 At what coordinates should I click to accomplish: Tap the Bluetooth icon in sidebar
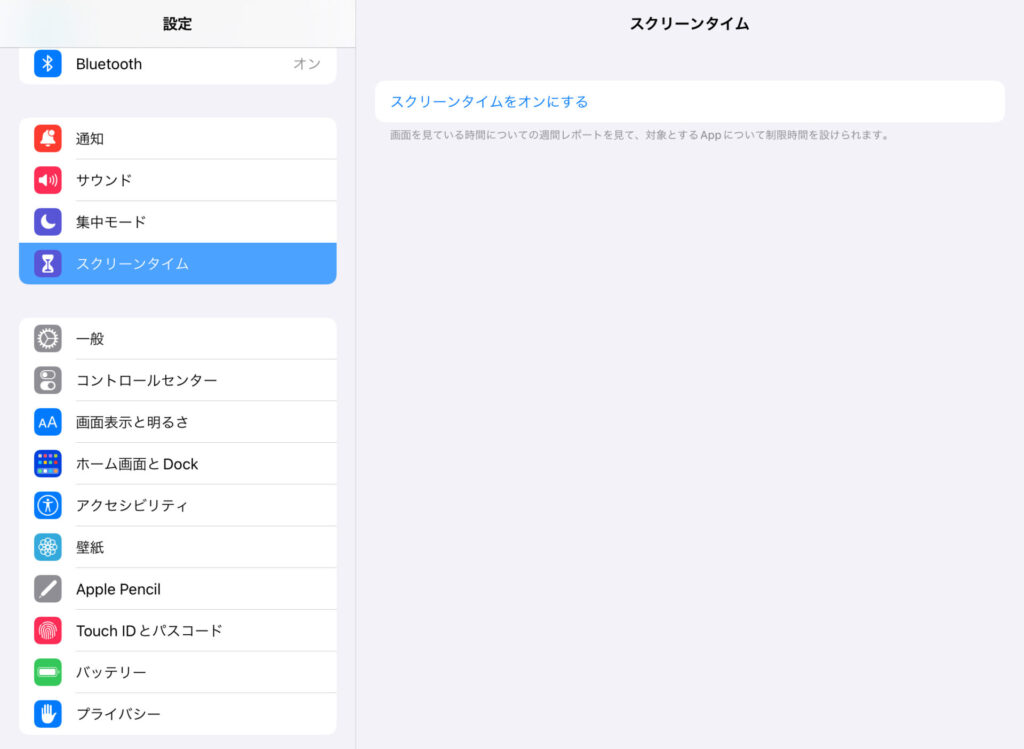(x=48, y=64)
